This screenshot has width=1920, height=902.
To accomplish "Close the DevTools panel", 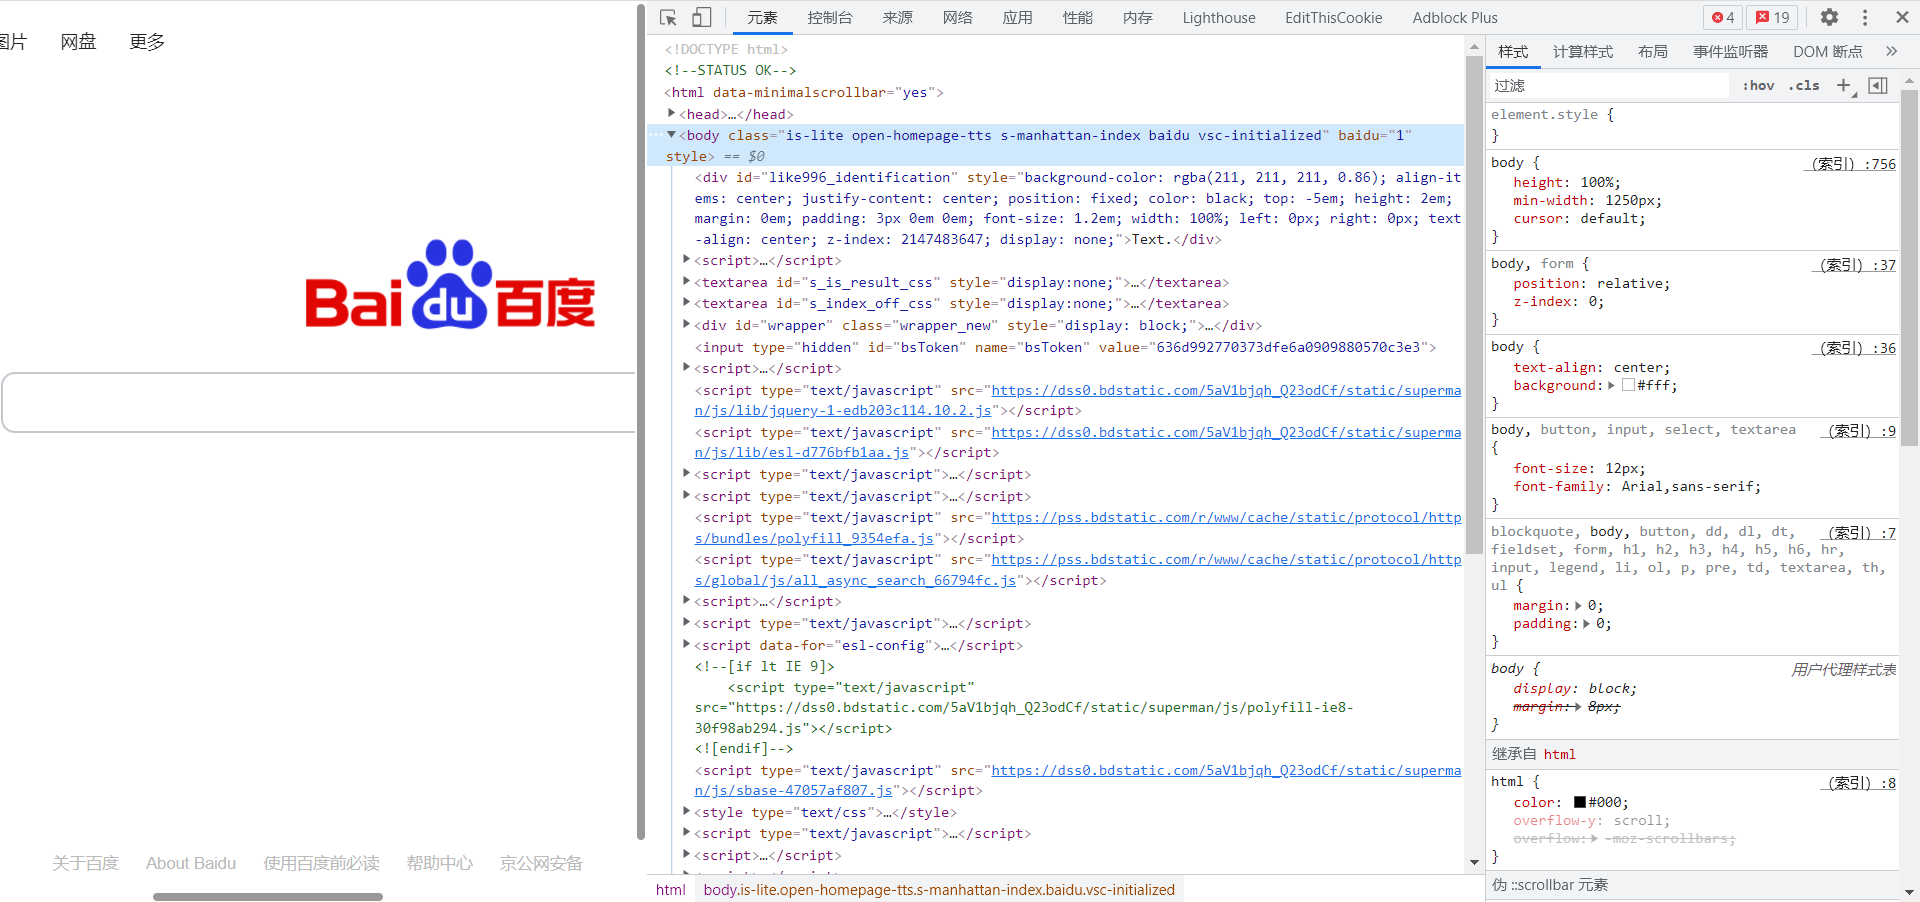I will 1902,17.
